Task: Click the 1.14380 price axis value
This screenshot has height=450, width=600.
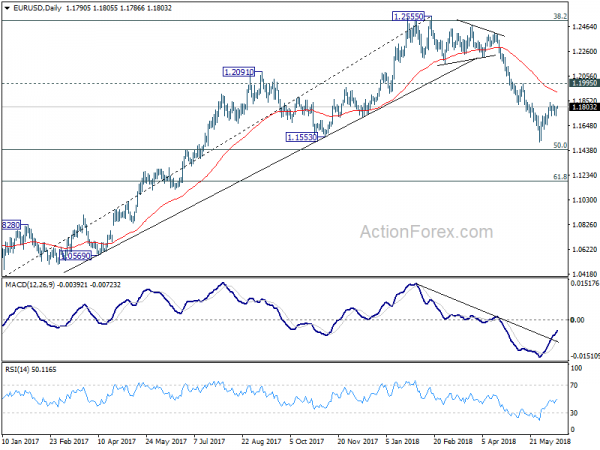Action: (584, 150)
